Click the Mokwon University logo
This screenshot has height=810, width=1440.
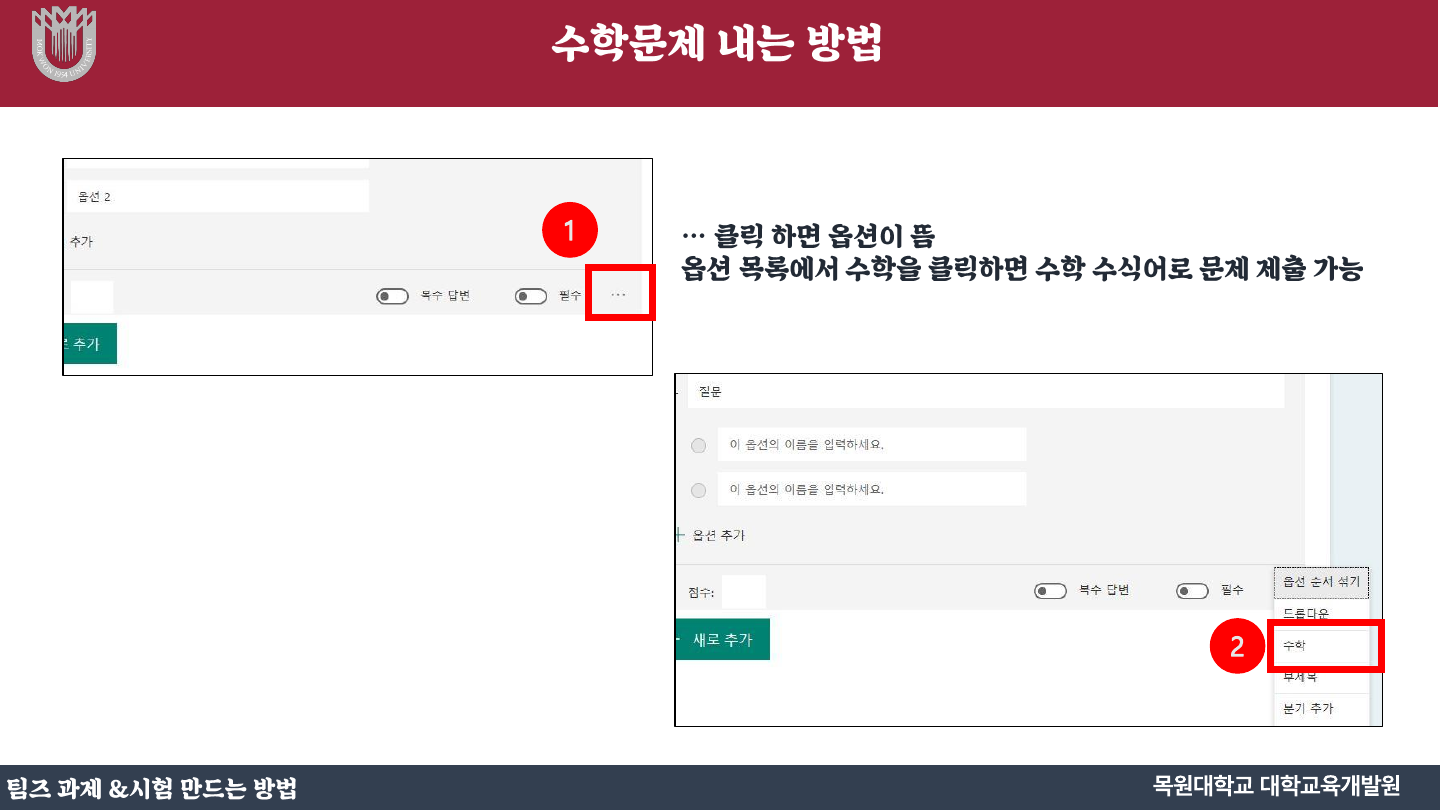pos(64,43)
